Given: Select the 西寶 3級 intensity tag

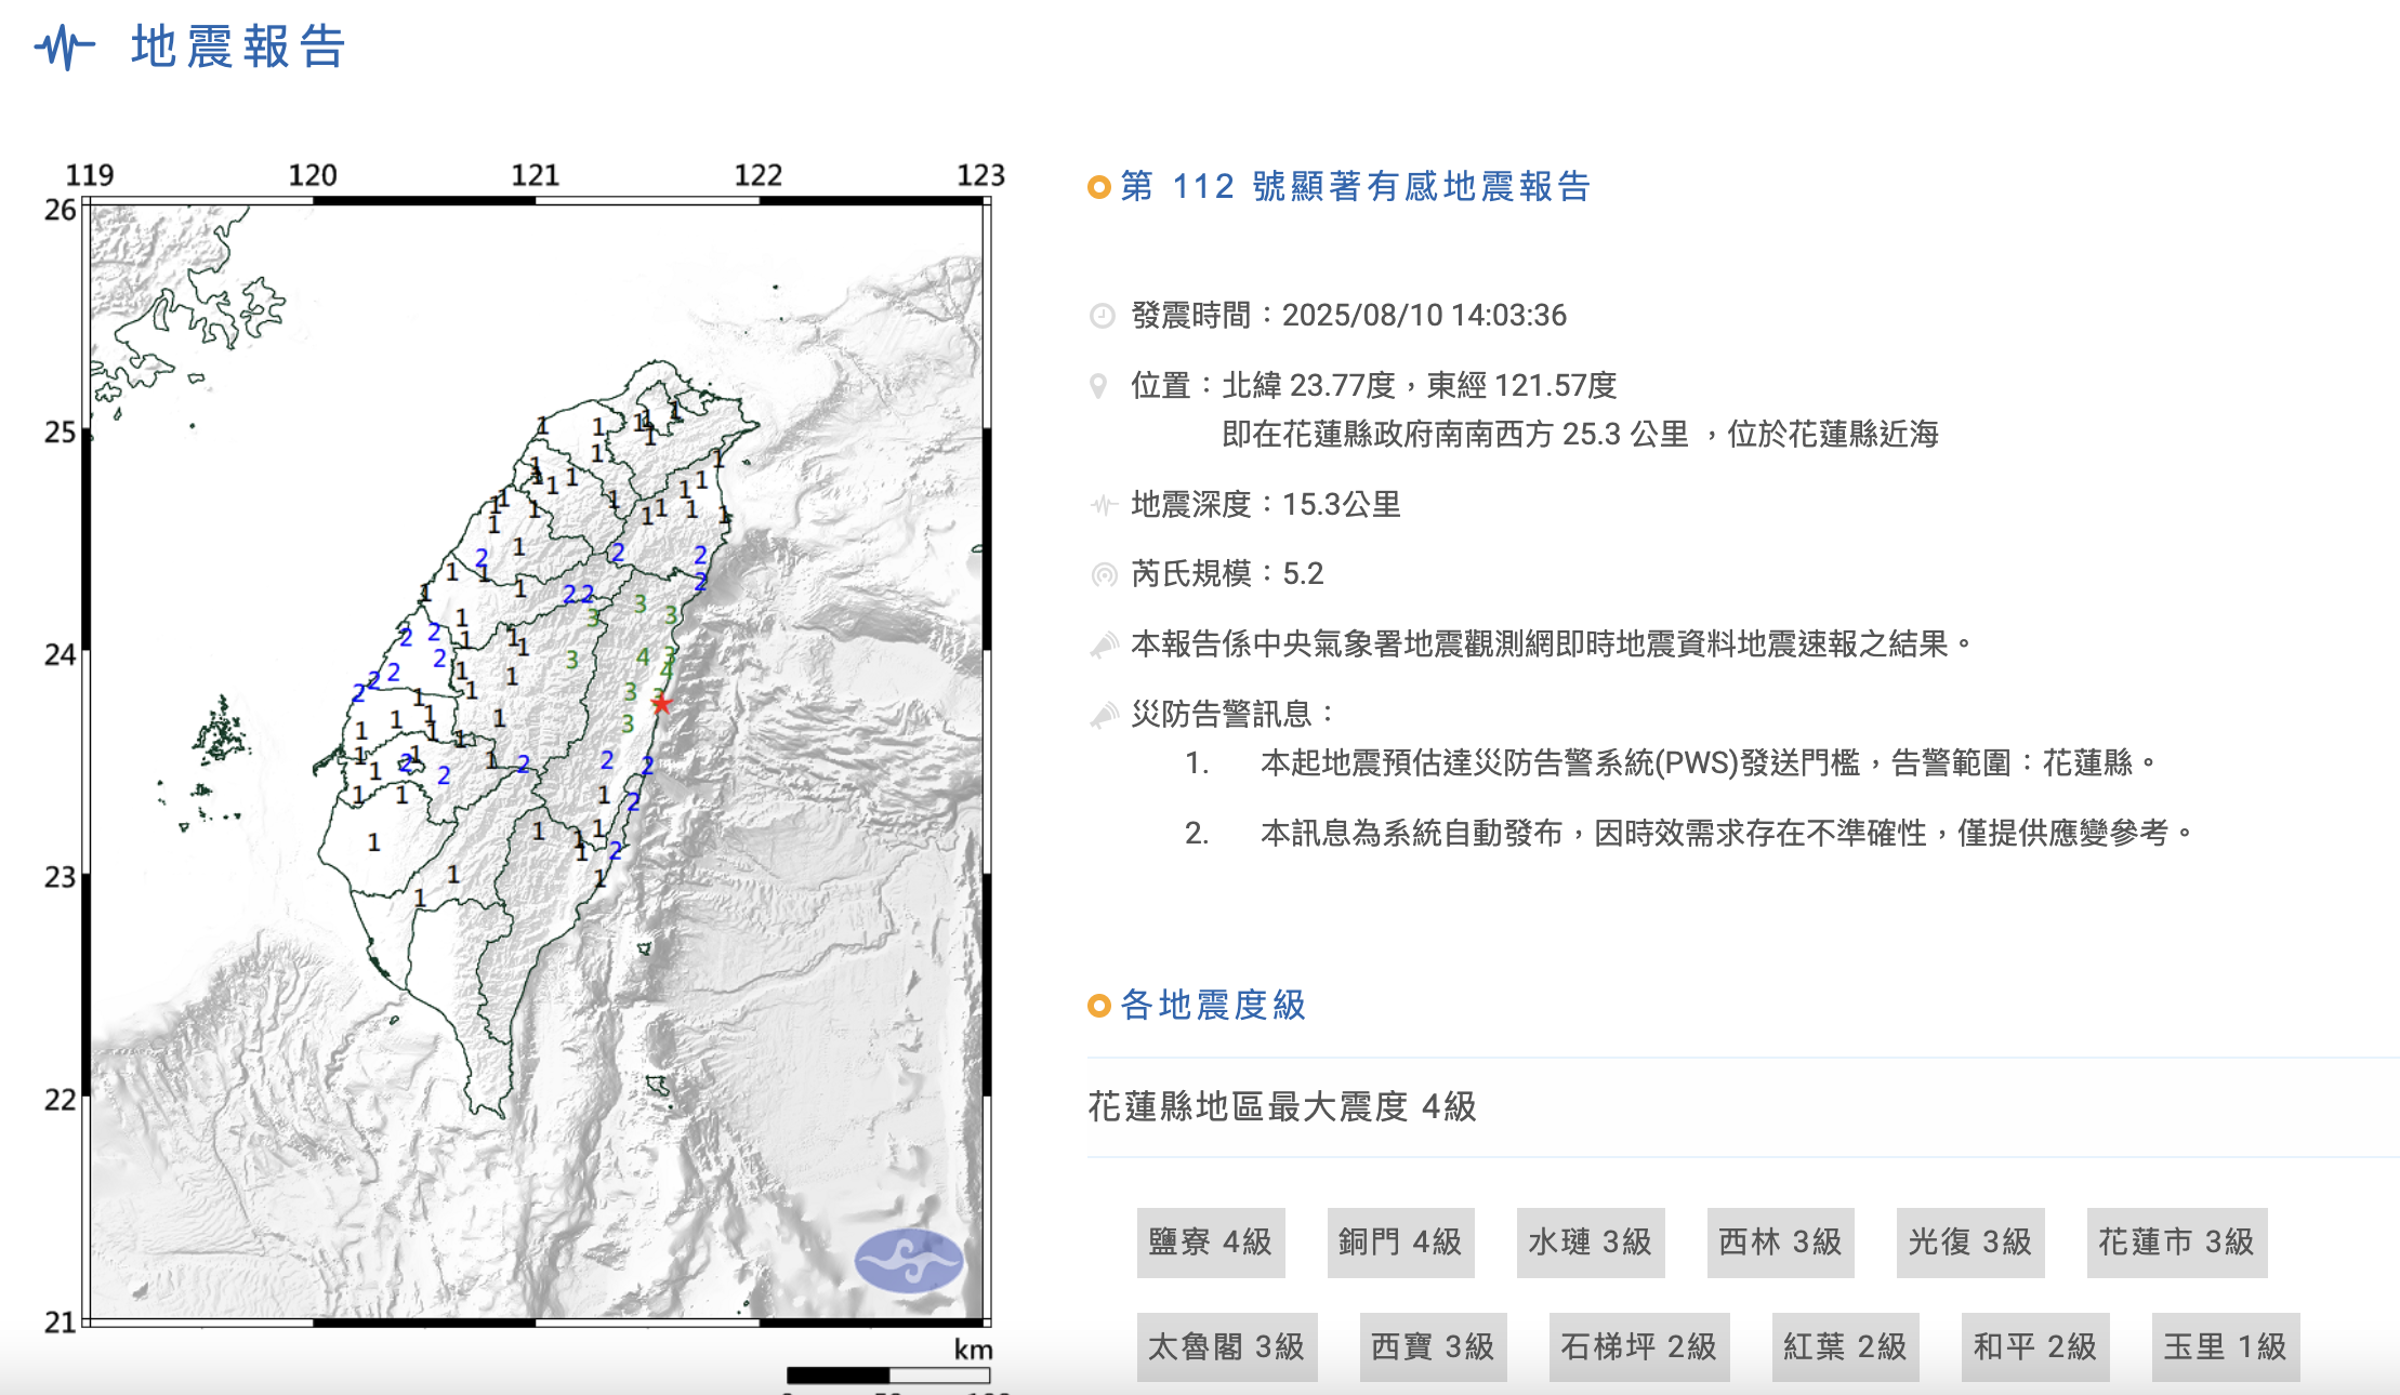Looking at the screenshot, I should pos(1432,1347).
